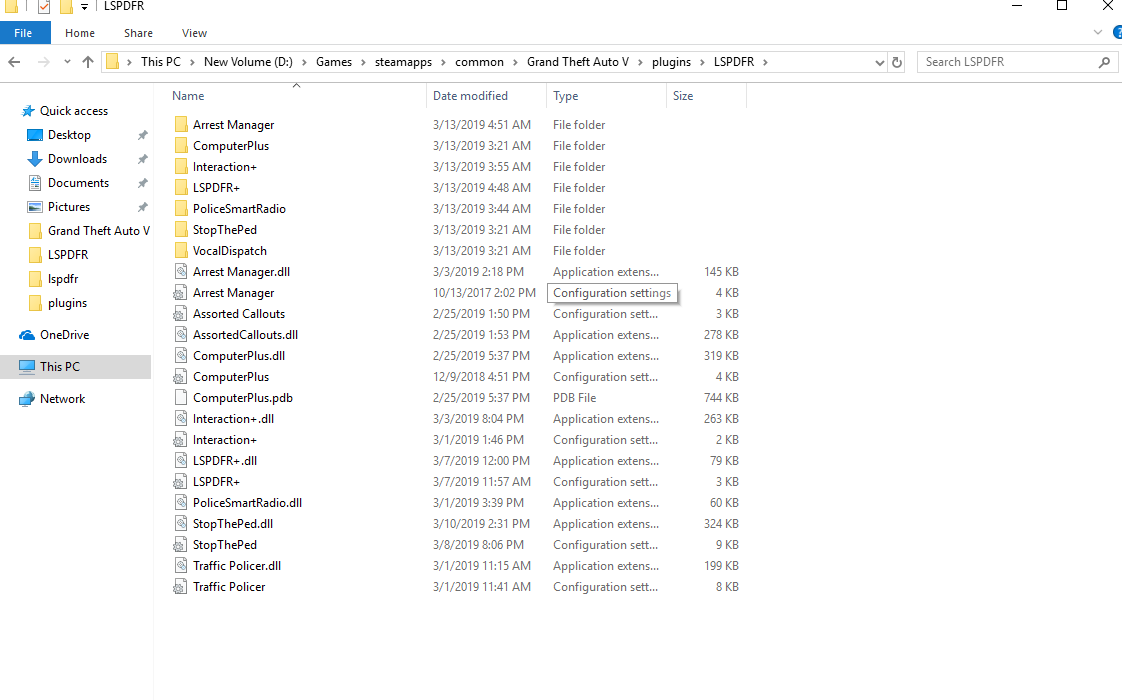
Task: Navigate to steamapps in the address bar
Action: pyautogui.click(x=404, y=62)
